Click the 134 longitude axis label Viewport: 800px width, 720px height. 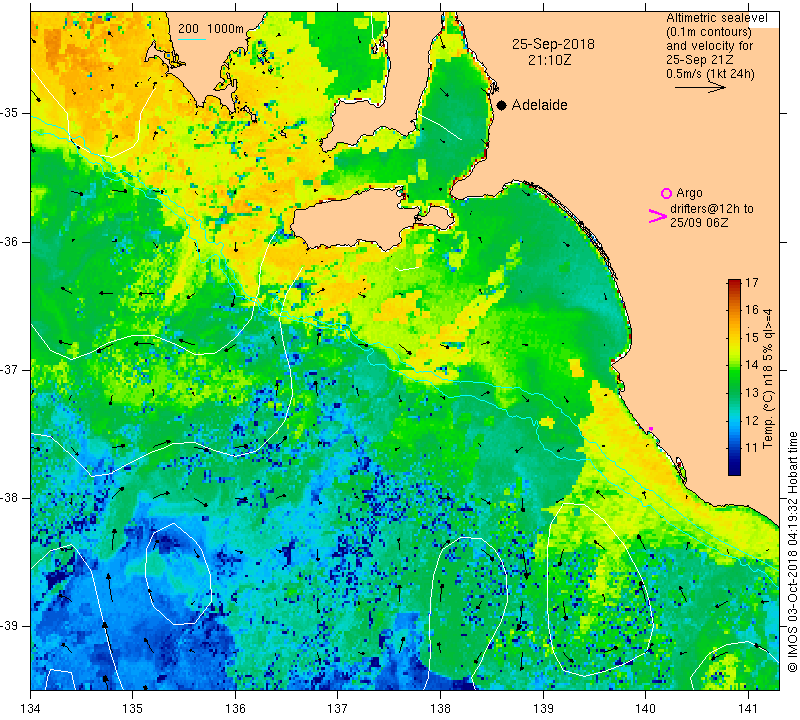pyautogui.click(x=31, y=709)
